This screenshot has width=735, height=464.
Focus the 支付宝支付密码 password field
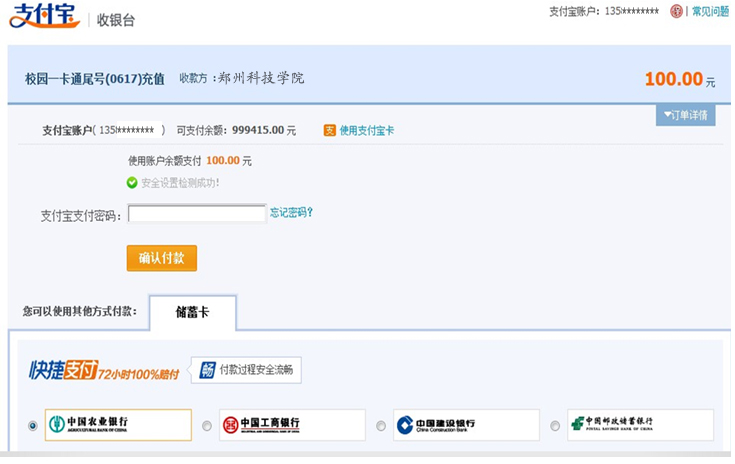(x=197, y=213)
